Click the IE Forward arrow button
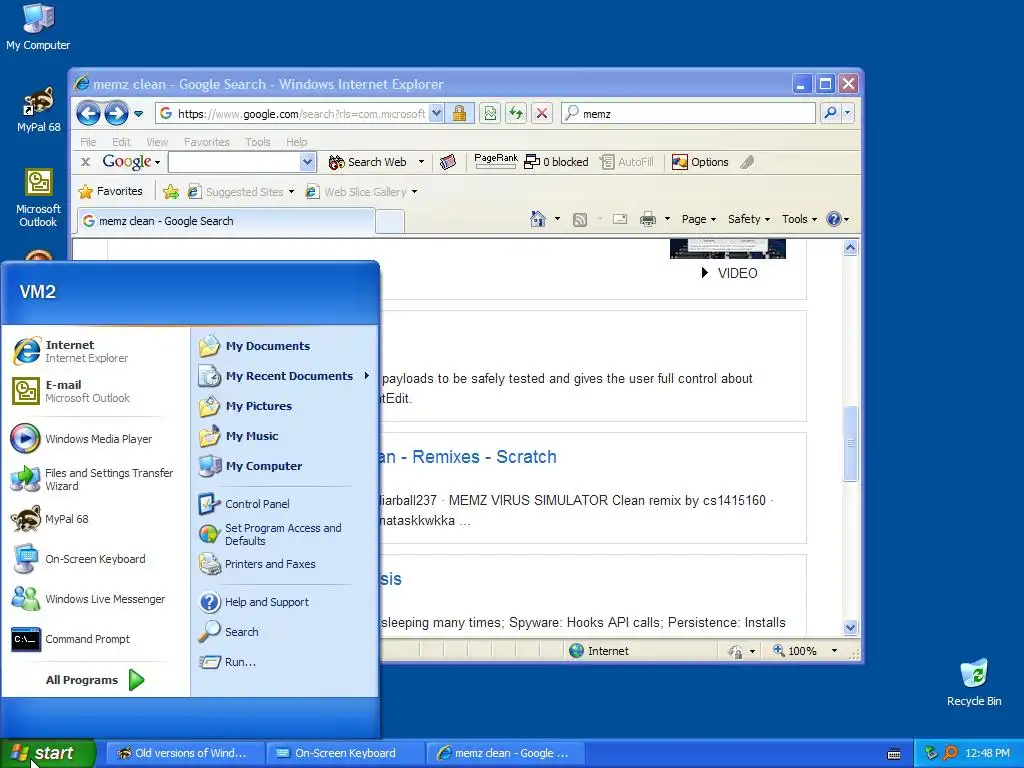1024x768 pixels. pyautogui.click(x=116, y=114)
